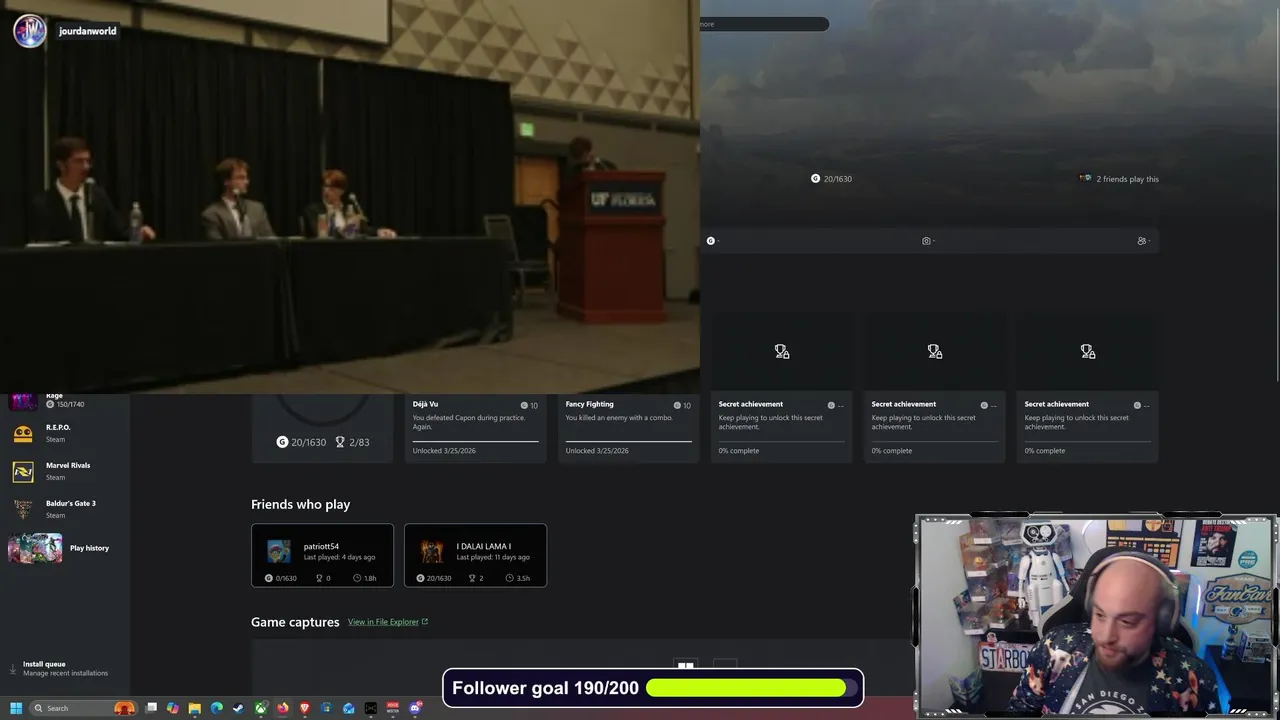Screen dimensions: 1280x720
Task: Click the Fancy Fighting unlock progress bar
Action: (628, 440)
